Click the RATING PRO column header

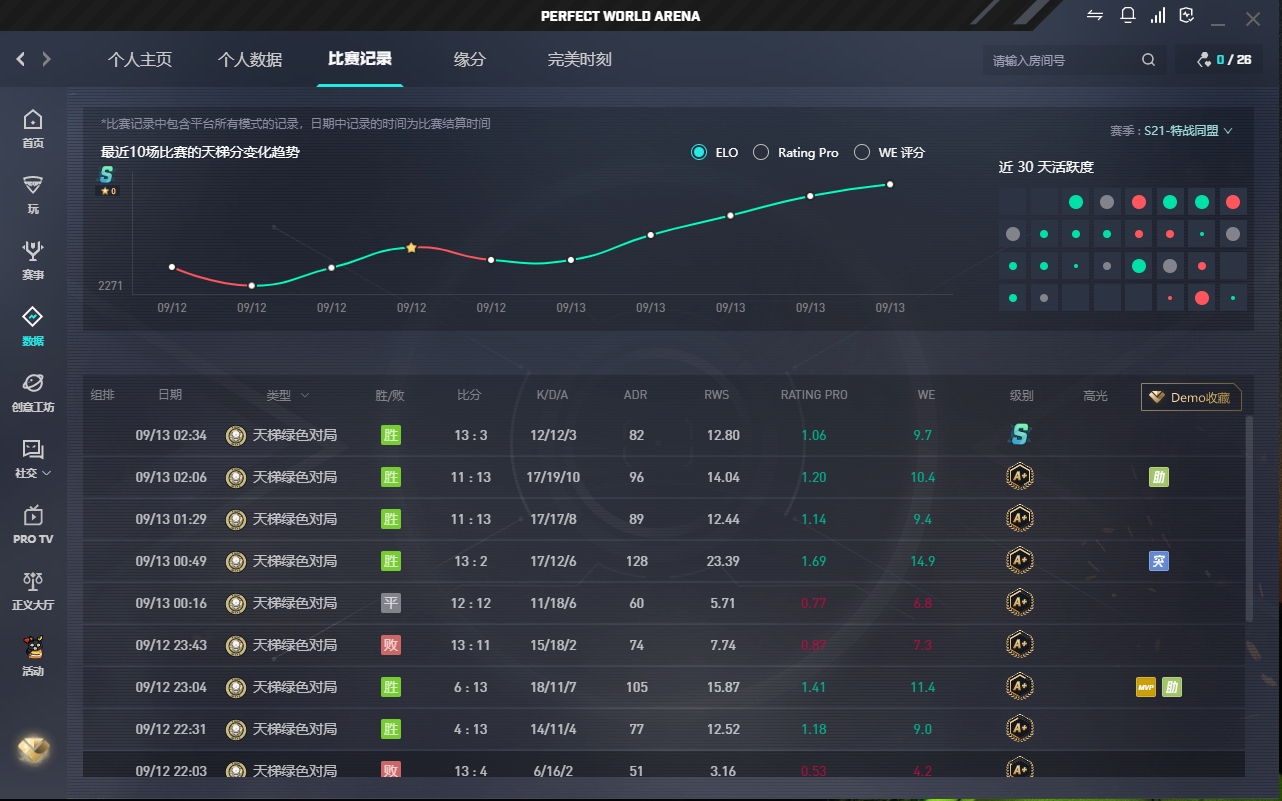814,395
